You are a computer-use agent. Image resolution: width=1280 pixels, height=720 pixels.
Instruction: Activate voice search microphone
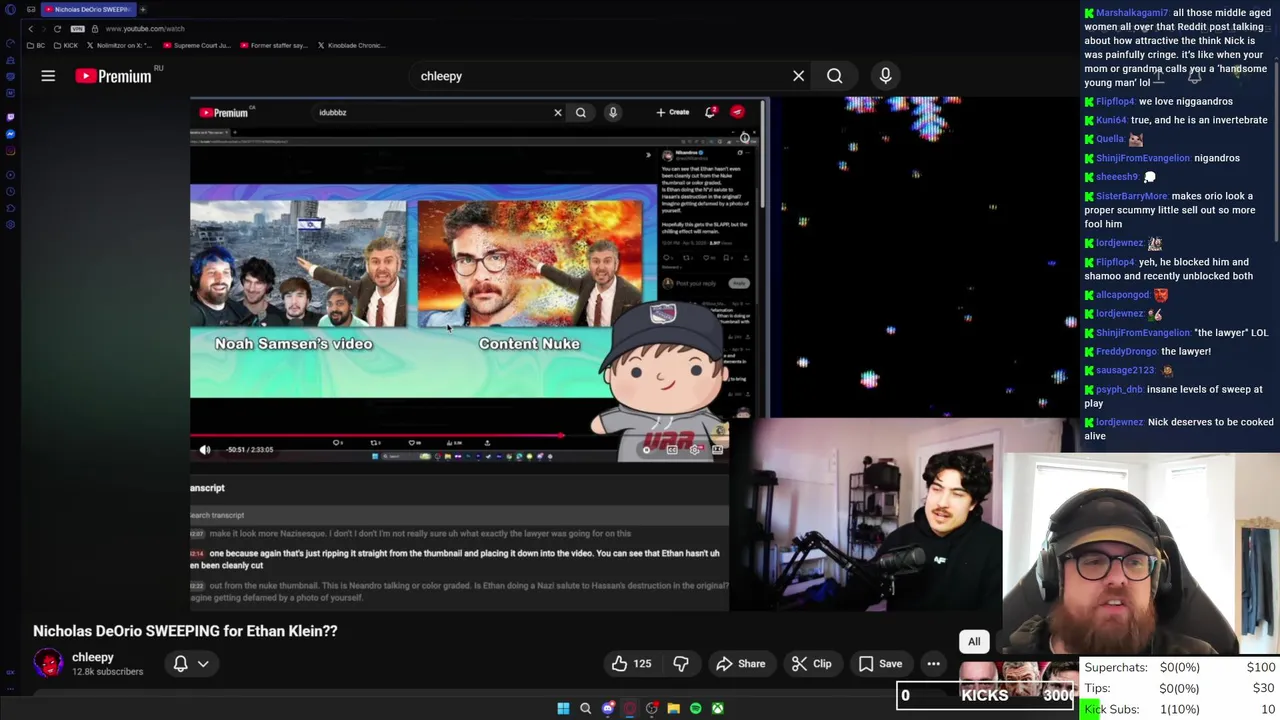pos(885,76)
